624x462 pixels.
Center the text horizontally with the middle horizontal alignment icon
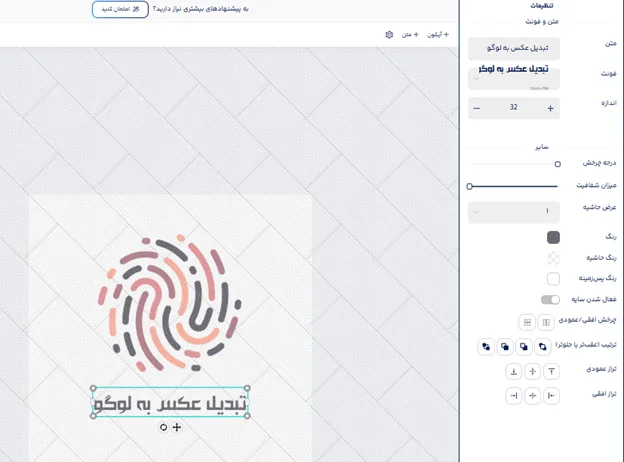tap(532, 396)
